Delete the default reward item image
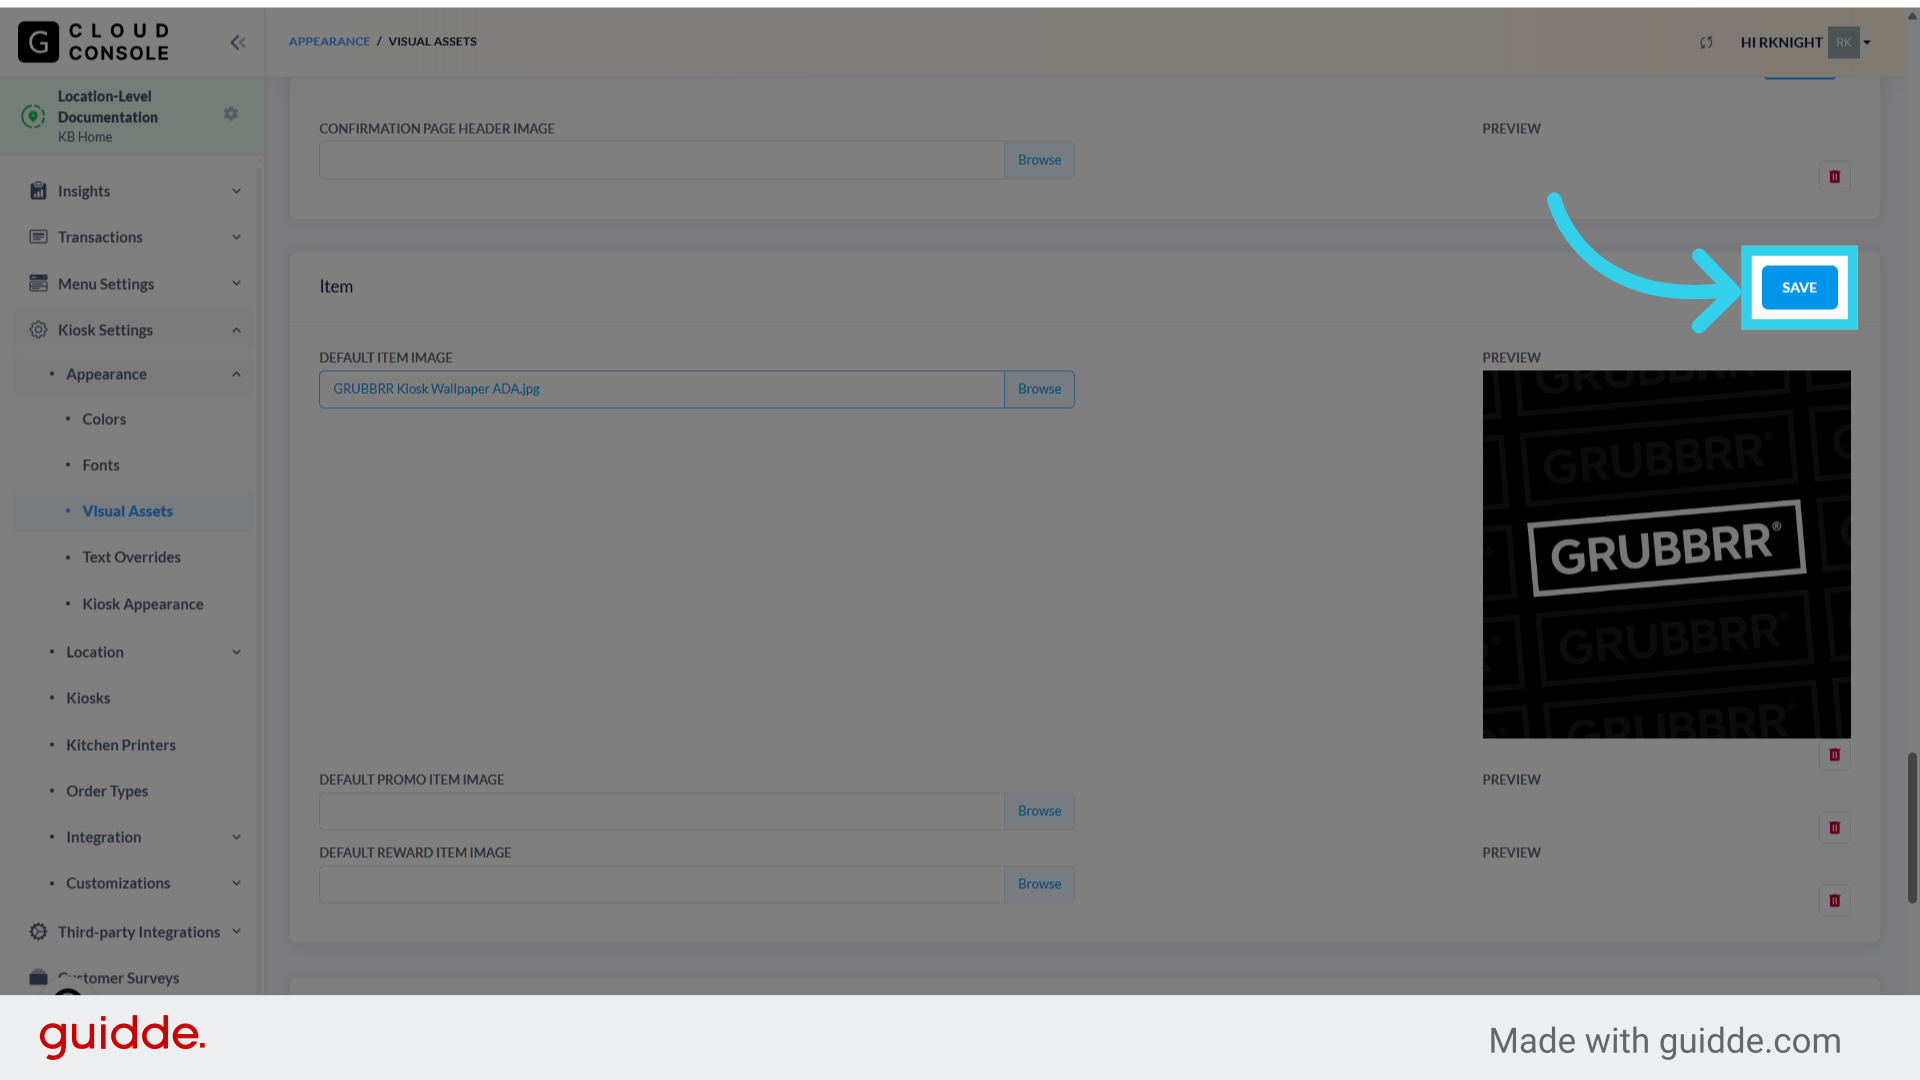This screenshot has height=1080, width=1920. coord(1834,901)
